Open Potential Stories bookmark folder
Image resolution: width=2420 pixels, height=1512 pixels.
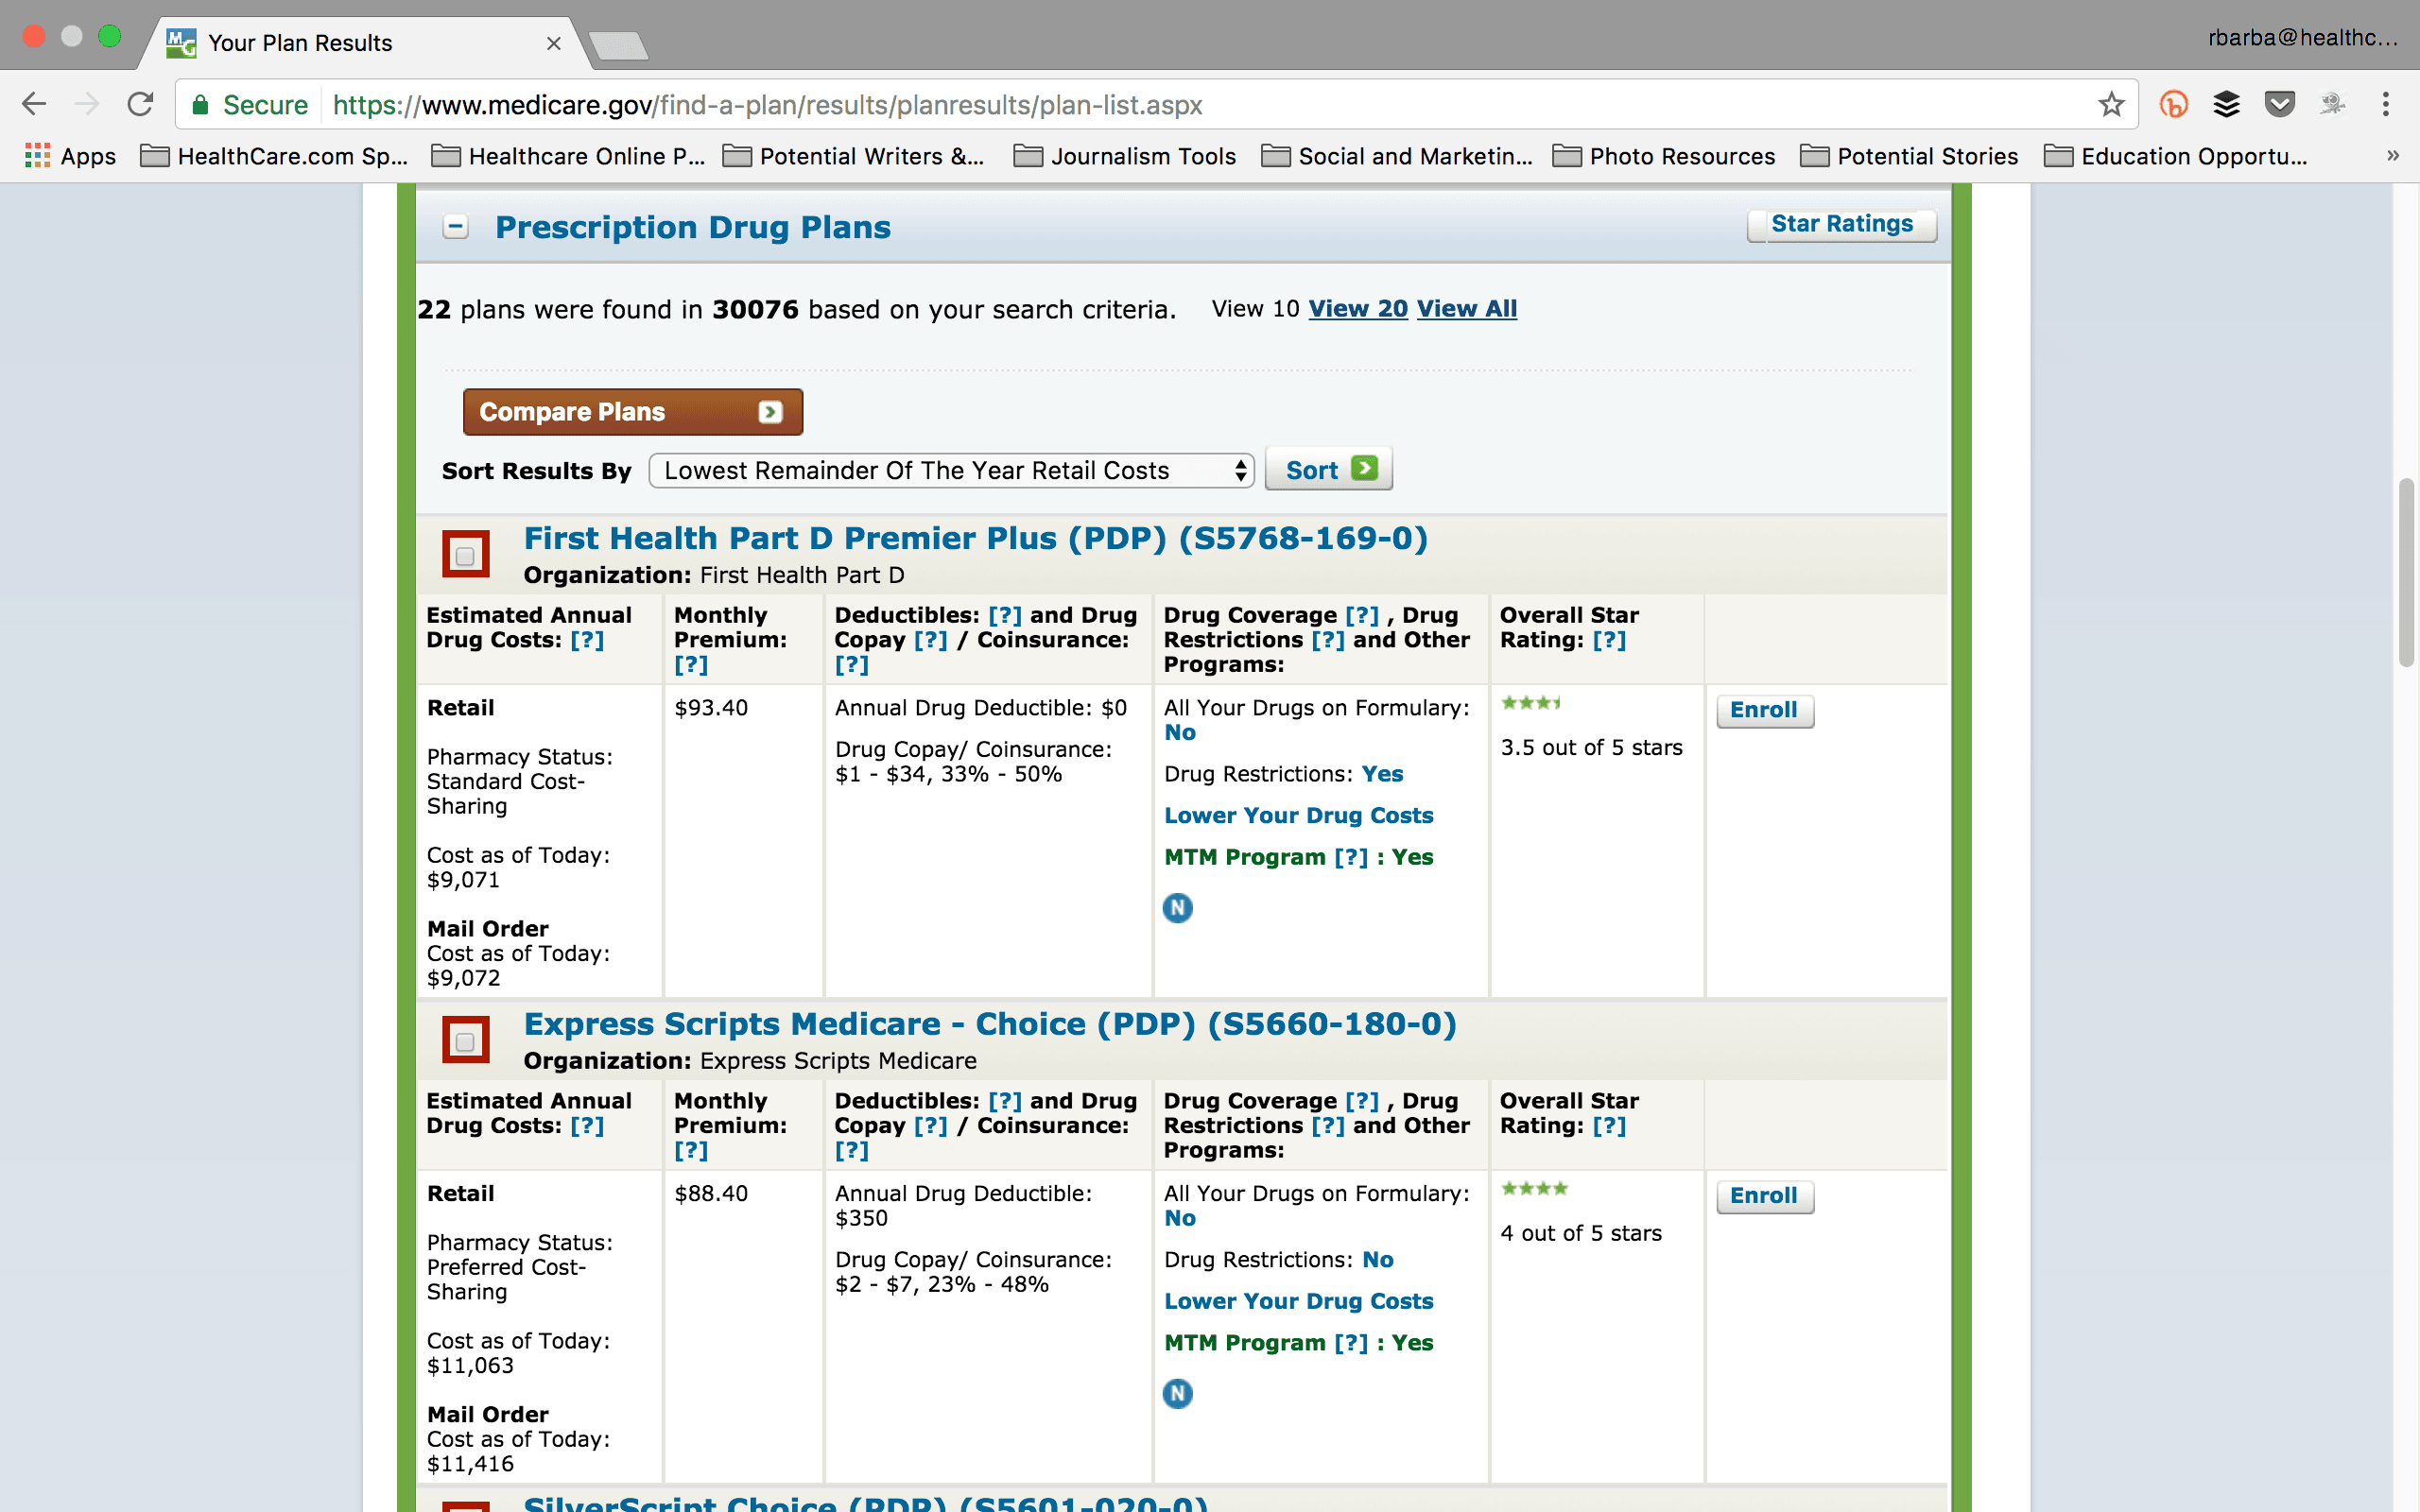tap(1909, 156)
